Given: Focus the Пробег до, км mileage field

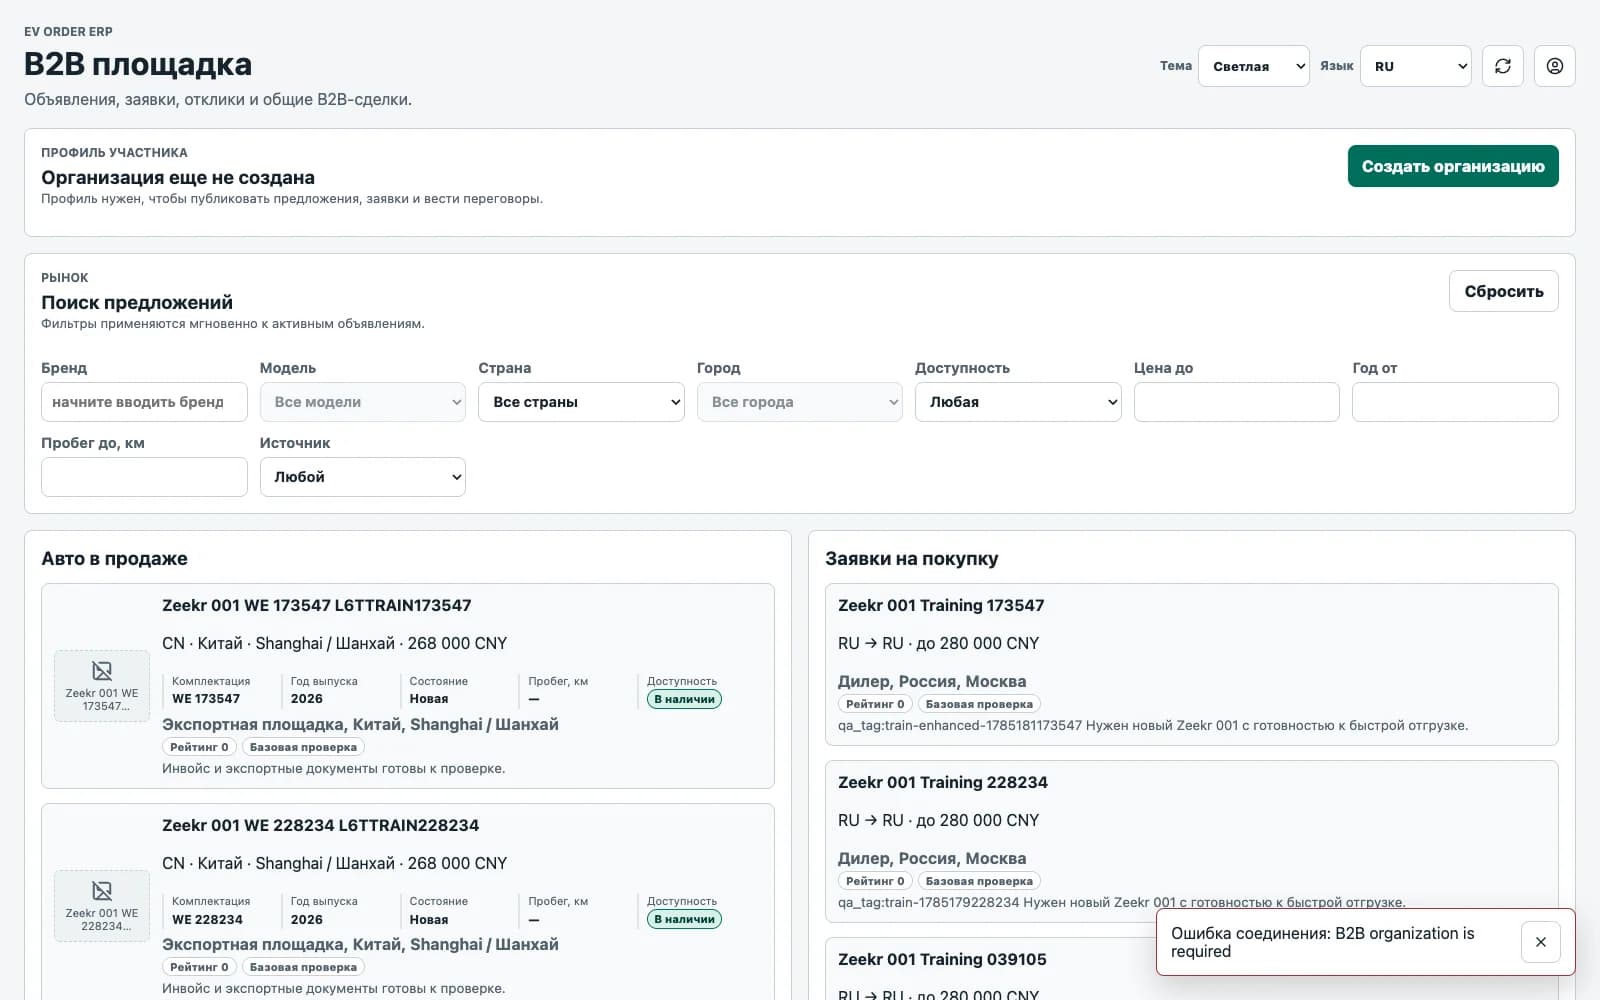Looking at the screenshot, I should click(144, 477).
